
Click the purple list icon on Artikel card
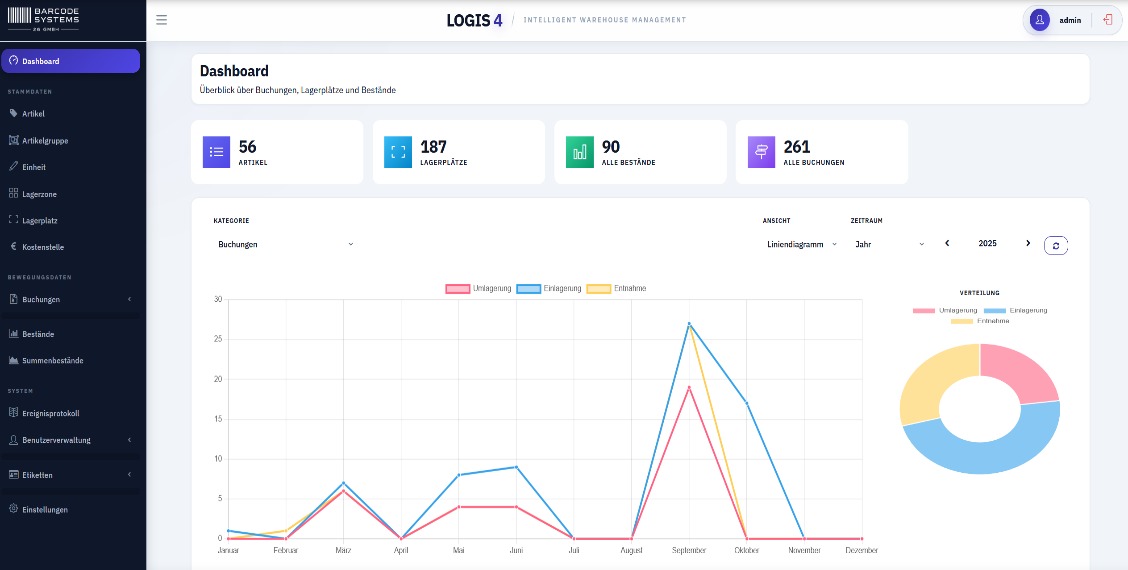[x=217, y=152]
